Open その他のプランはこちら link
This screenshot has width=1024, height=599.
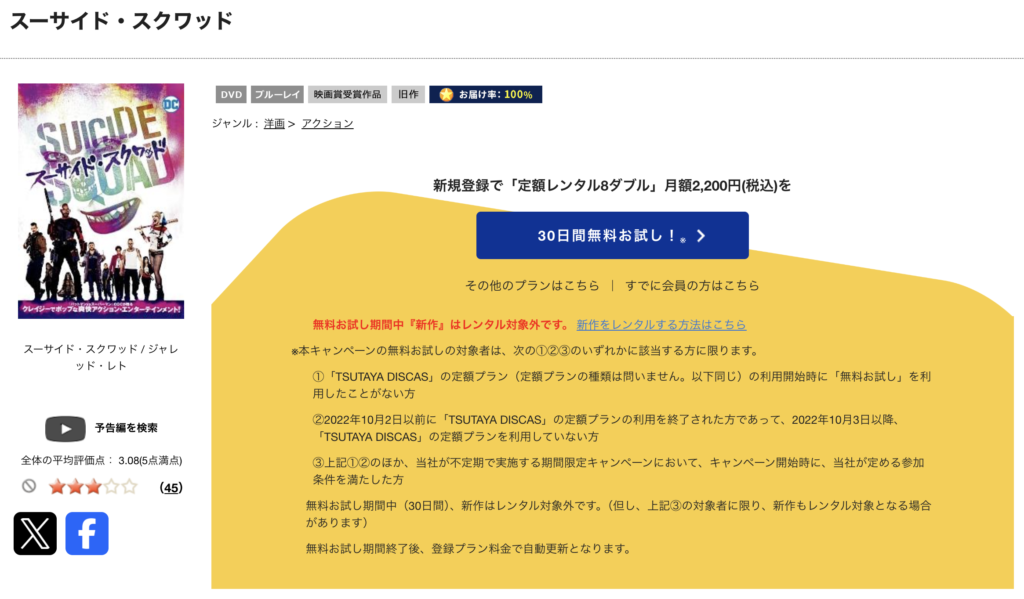click(532, 285)
